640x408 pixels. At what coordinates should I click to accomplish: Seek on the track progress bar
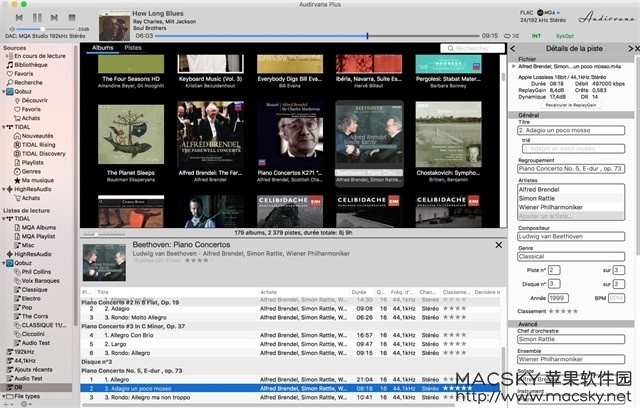[317, 36]
